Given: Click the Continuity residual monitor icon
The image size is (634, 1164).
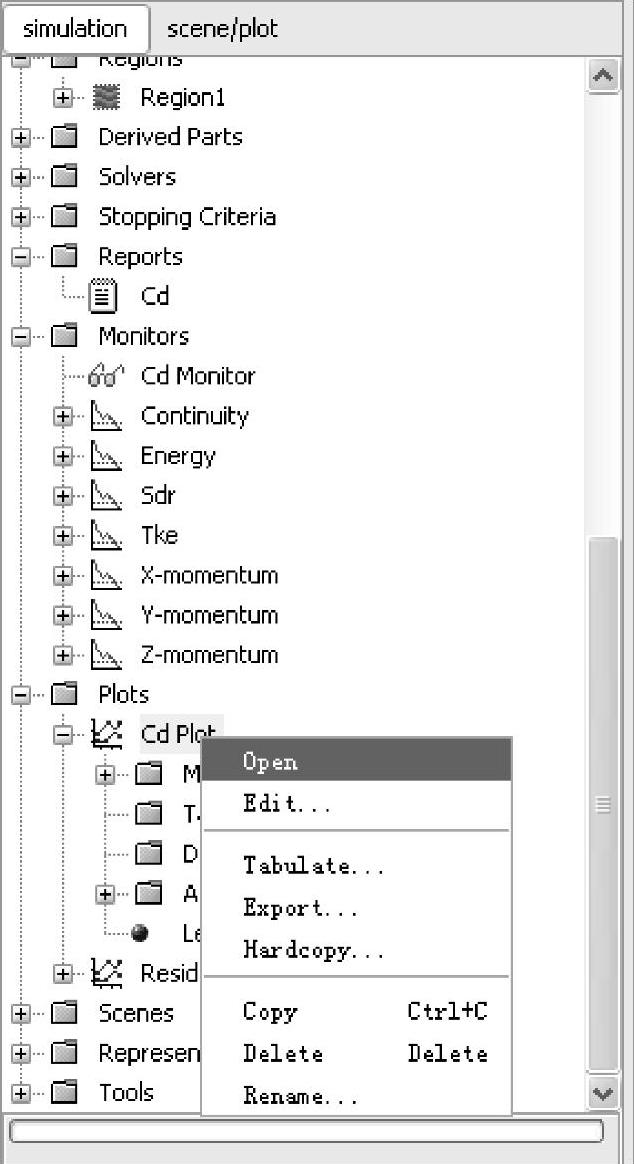Looking at the screenshot, I should (x=105, y=416).
